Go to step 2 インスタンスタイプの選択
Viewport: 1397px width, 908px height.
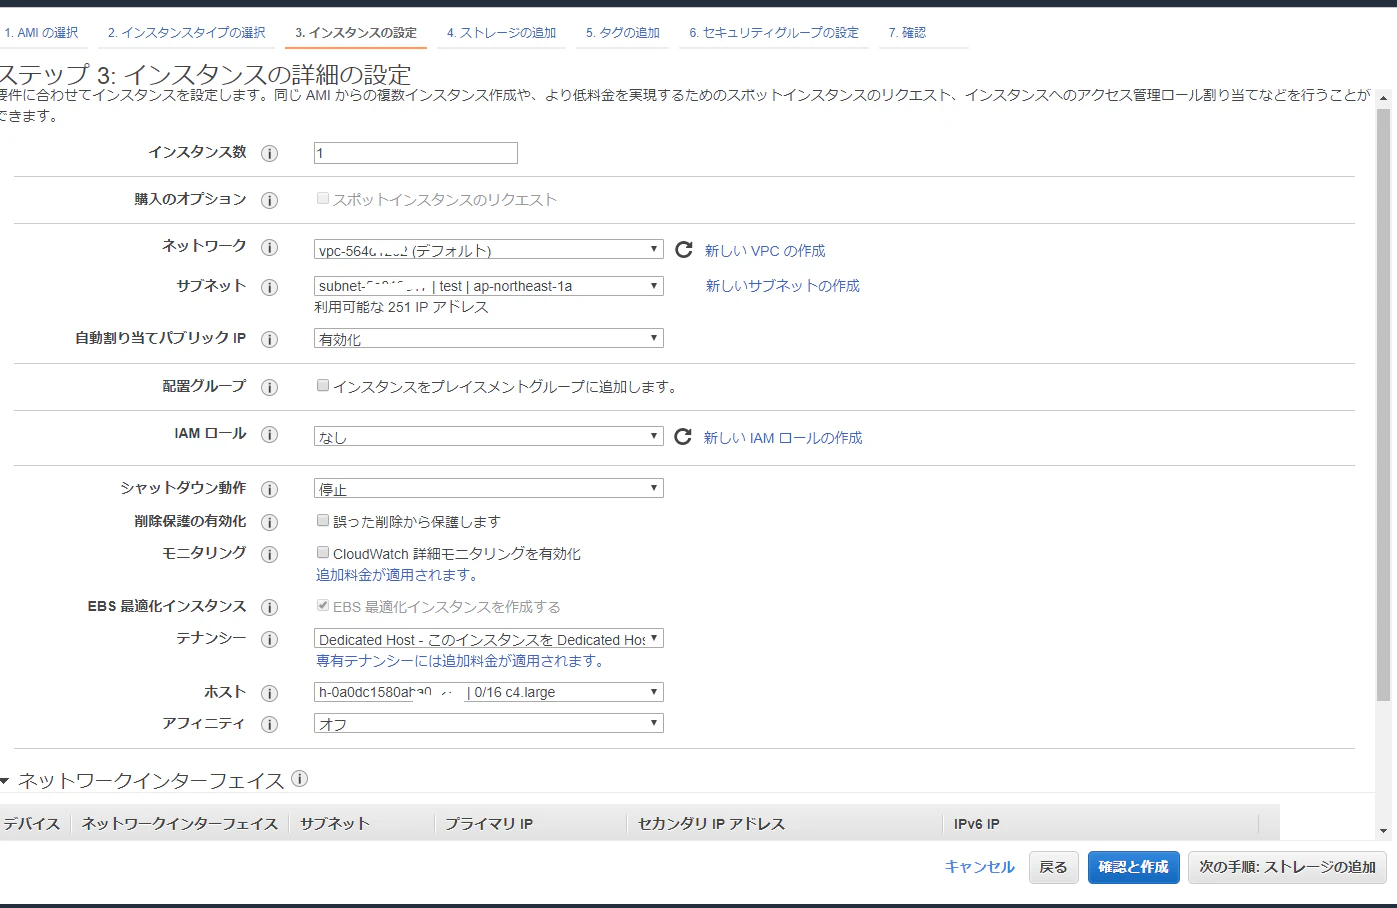click(x=187, y=33)
